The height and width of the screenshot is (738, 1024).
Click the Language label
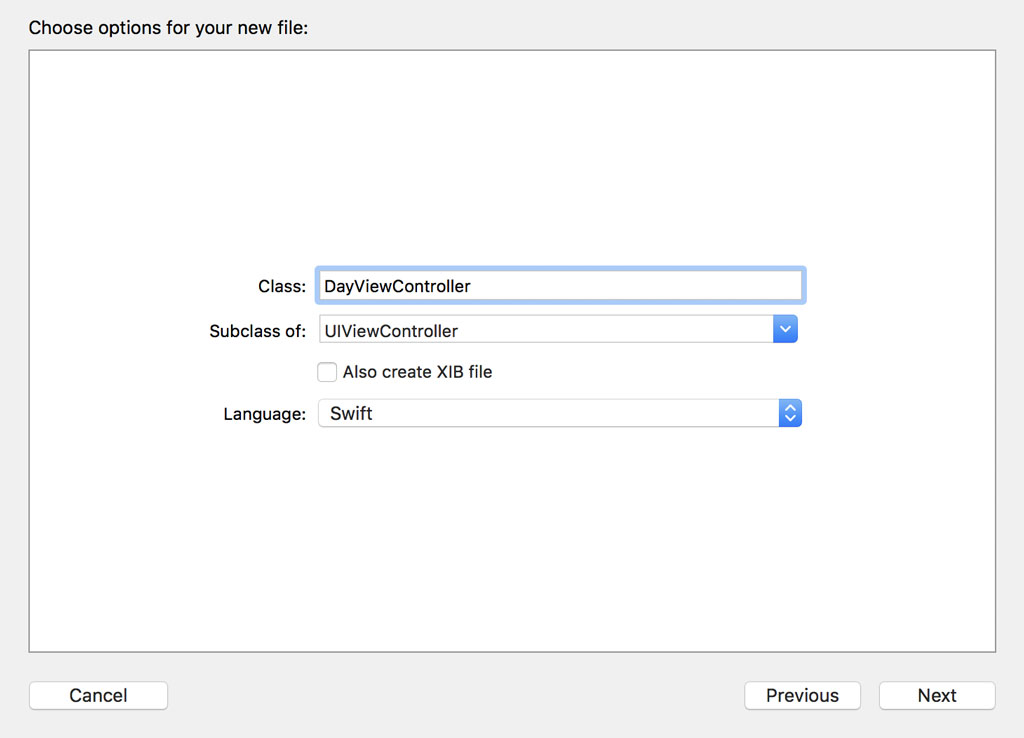coord(263,412)
